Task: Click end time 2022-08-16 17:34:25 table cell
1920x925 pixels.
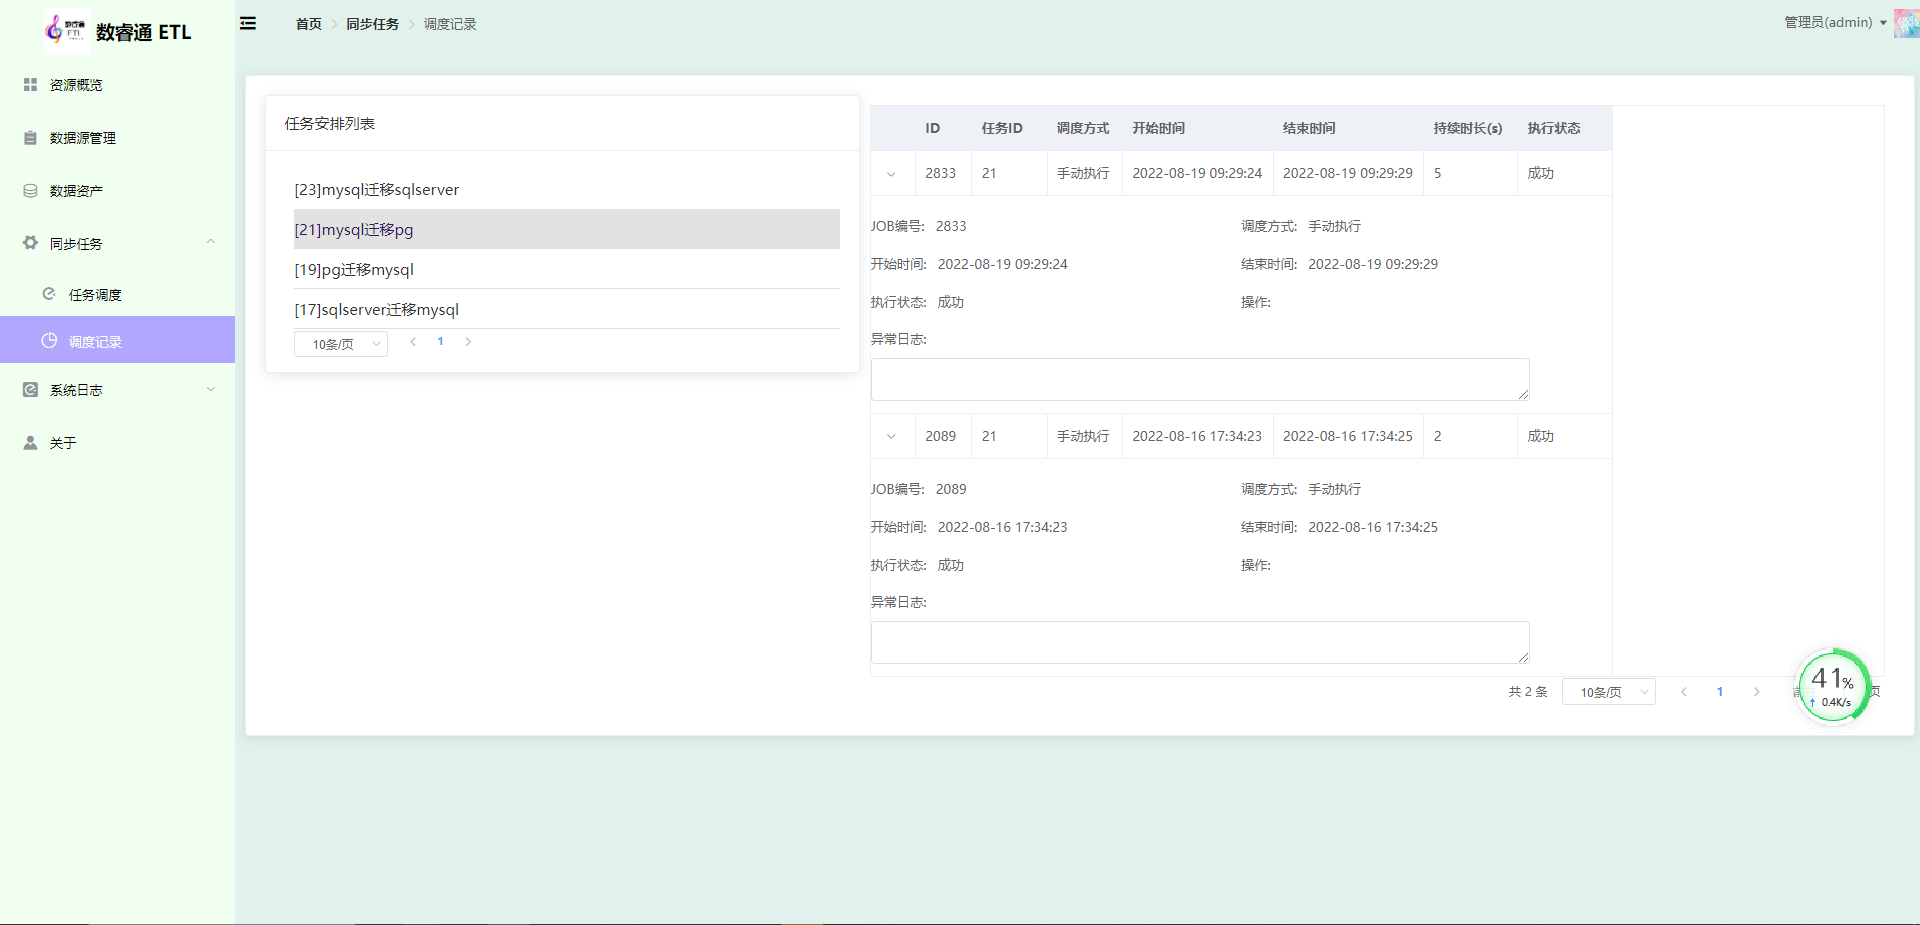Action: pyautogui.click(x=1348, y=436)
